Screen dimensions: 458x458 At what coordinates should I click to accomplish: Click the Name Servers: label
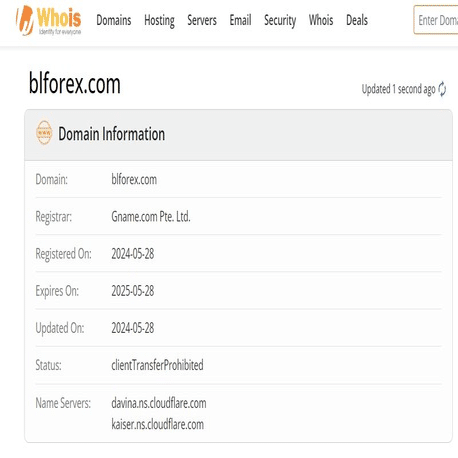63,403
